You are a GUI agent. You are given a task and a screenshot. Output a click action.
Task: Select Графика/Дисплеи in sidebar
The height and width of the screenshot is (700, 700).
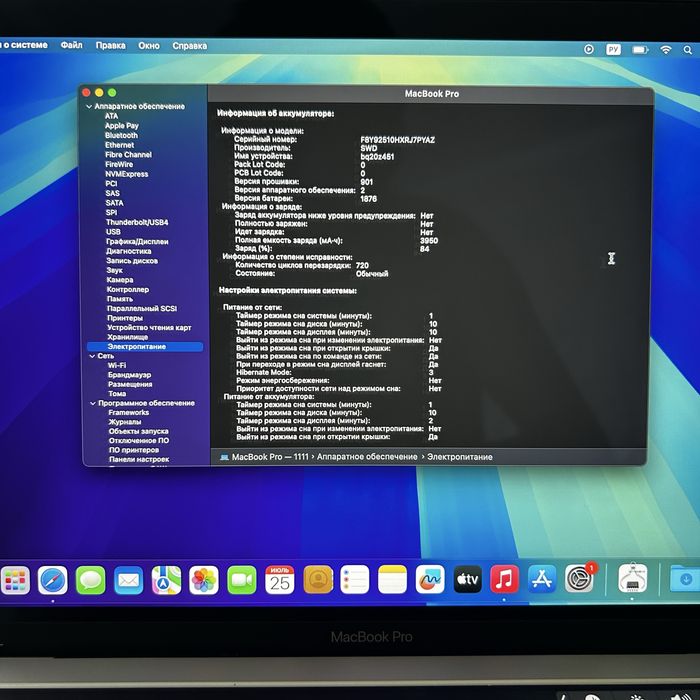coord(137,242)
